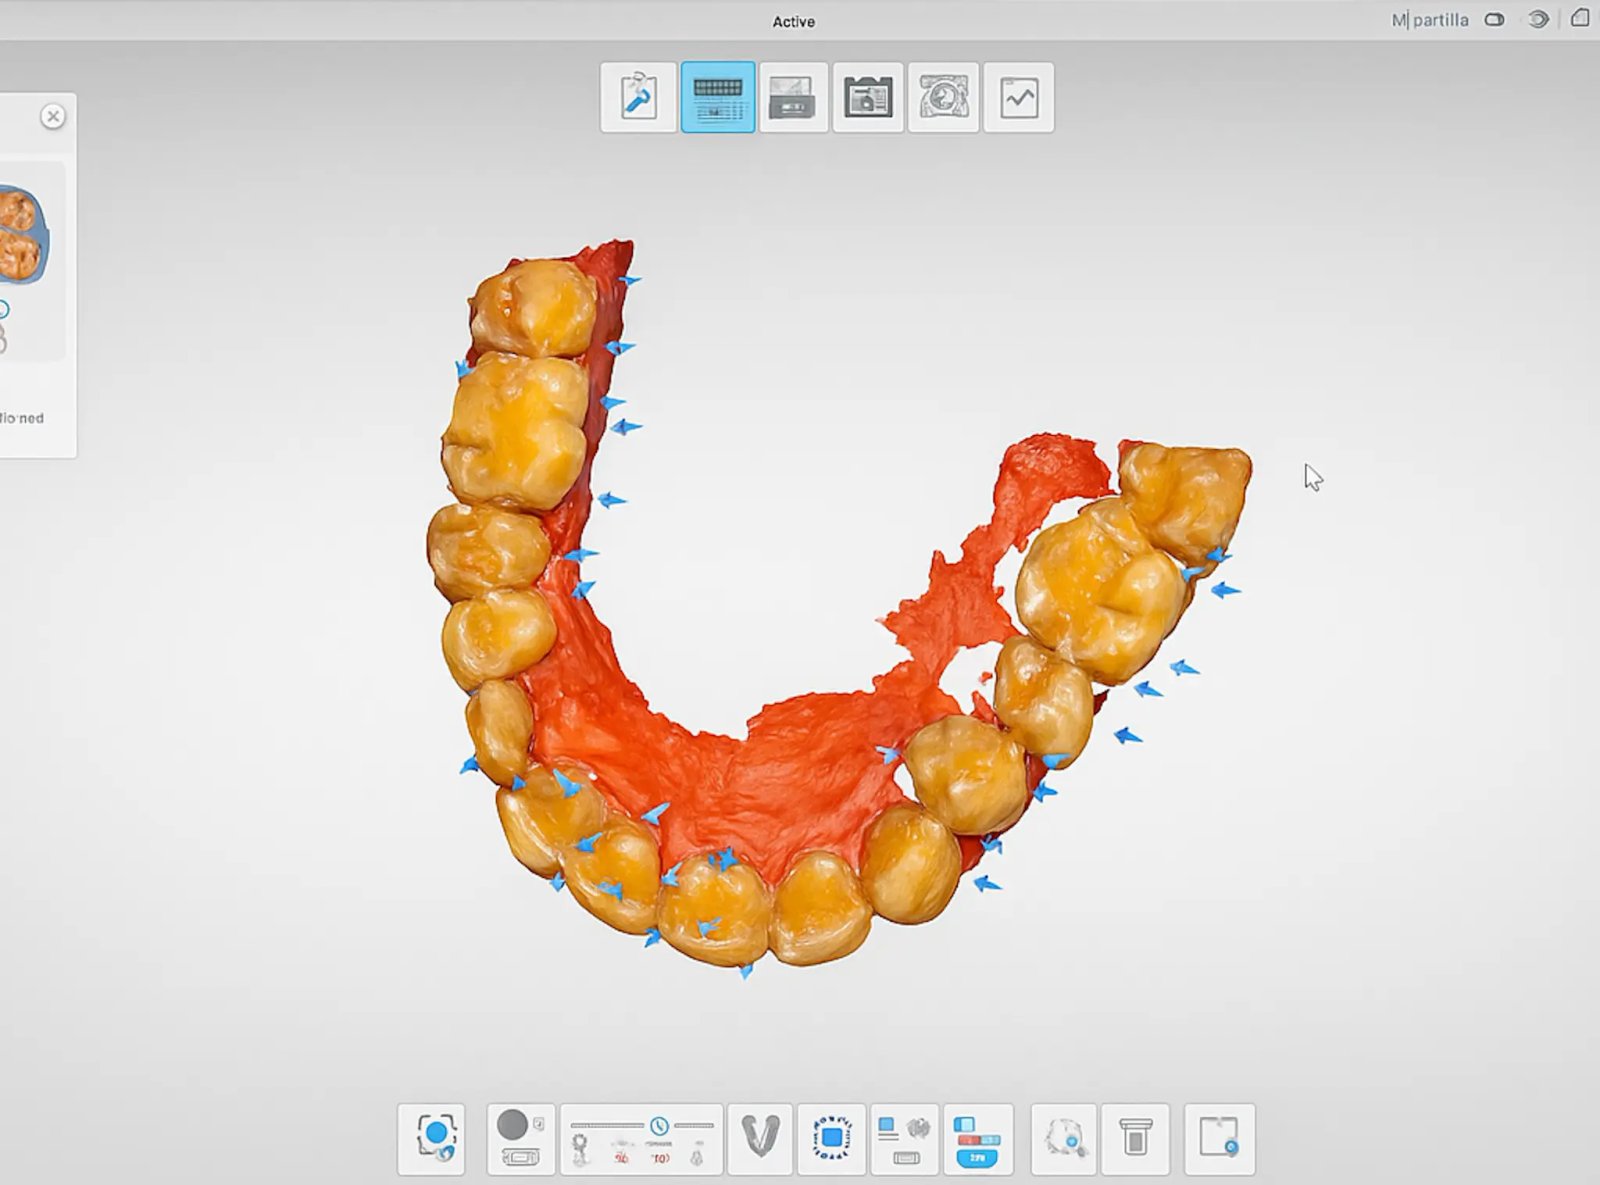Open the camera snapshot workflow icon
This screenshot has width=1600, height=1185.
coord(867,98)
